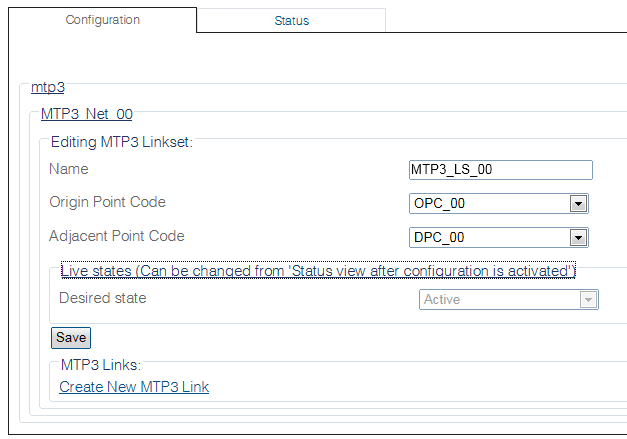The height and width of the screenshot is (439, 627).
Task: Open the MTP3_Net_00 link
Action: point(87,115)
